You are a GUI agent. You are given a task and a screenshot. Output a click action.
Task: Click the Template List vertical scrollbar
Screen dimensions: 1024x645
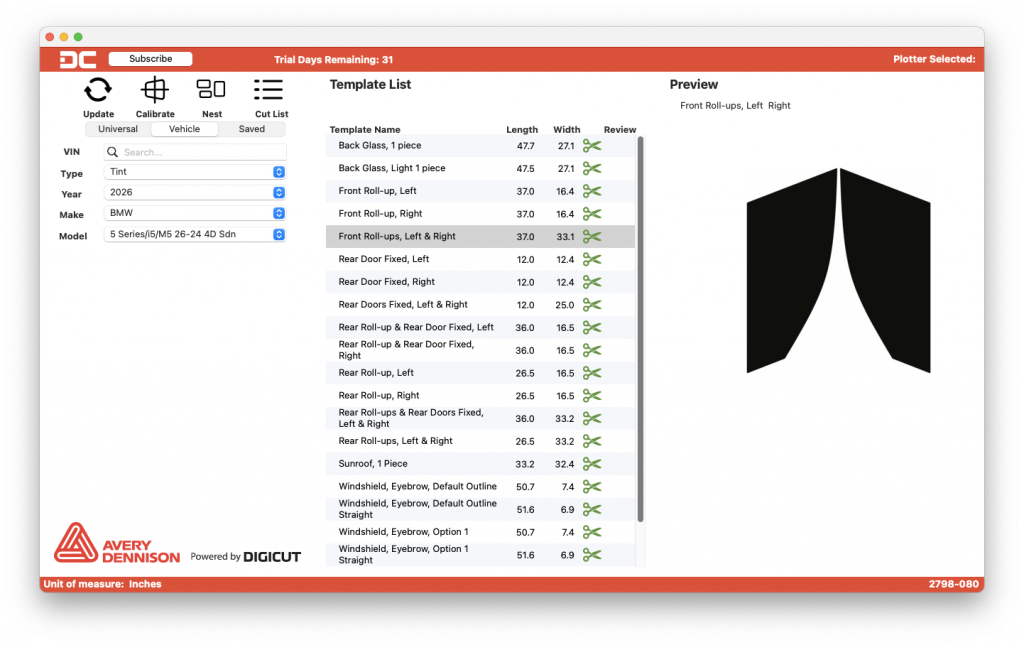(640, 330)
